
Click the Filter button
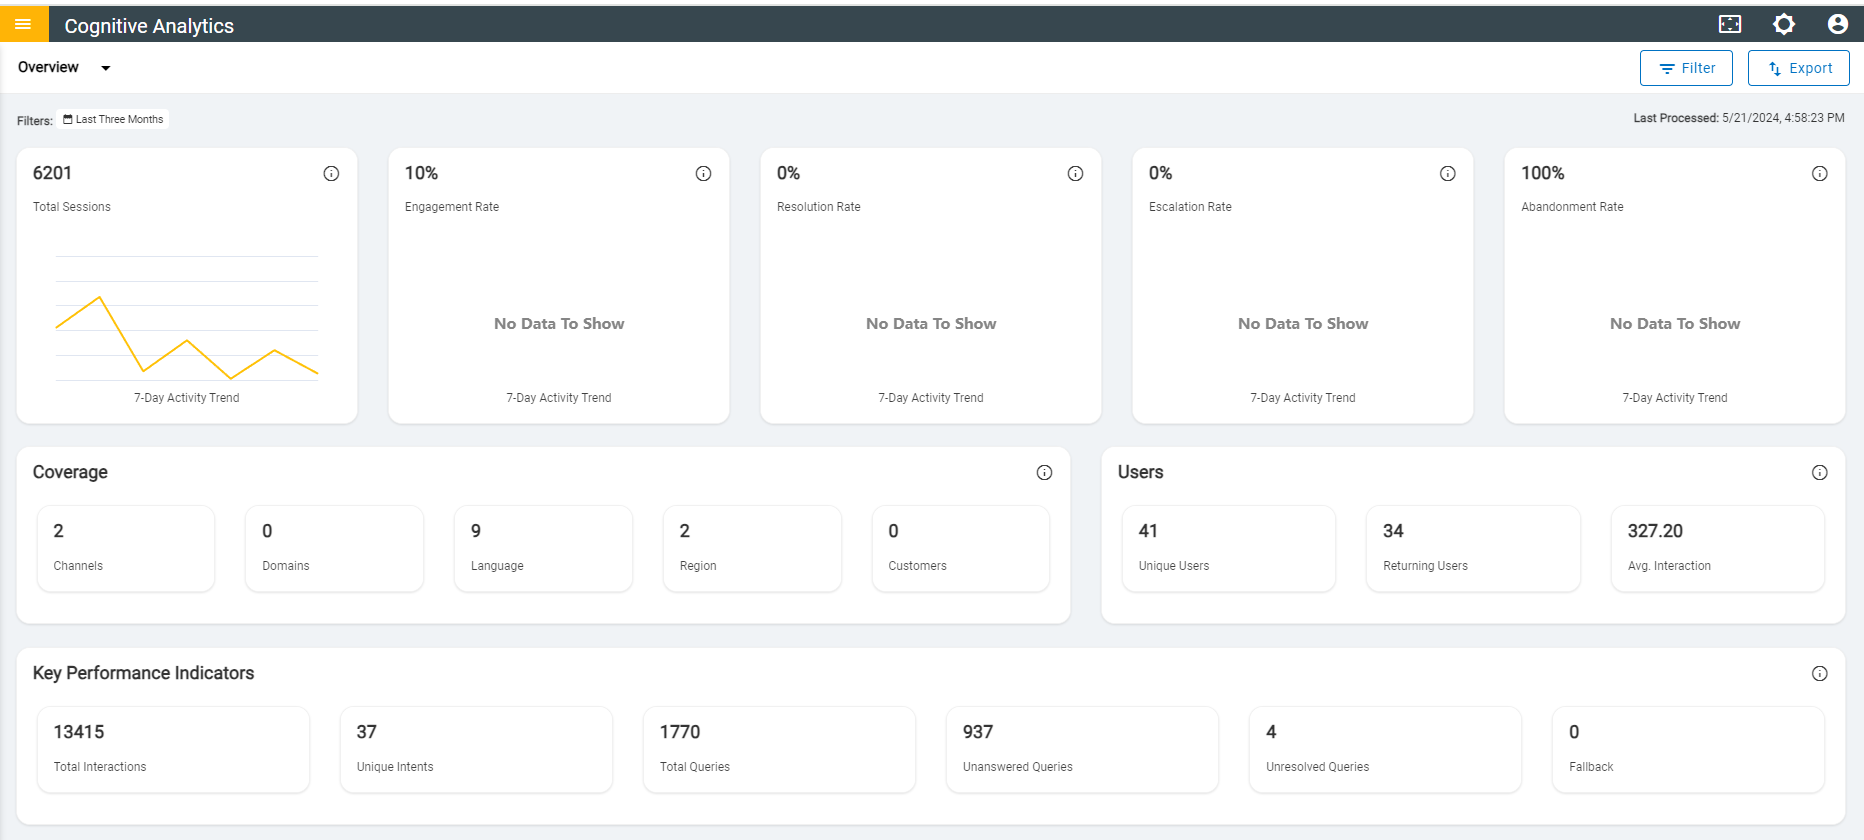coord(1686,68)
